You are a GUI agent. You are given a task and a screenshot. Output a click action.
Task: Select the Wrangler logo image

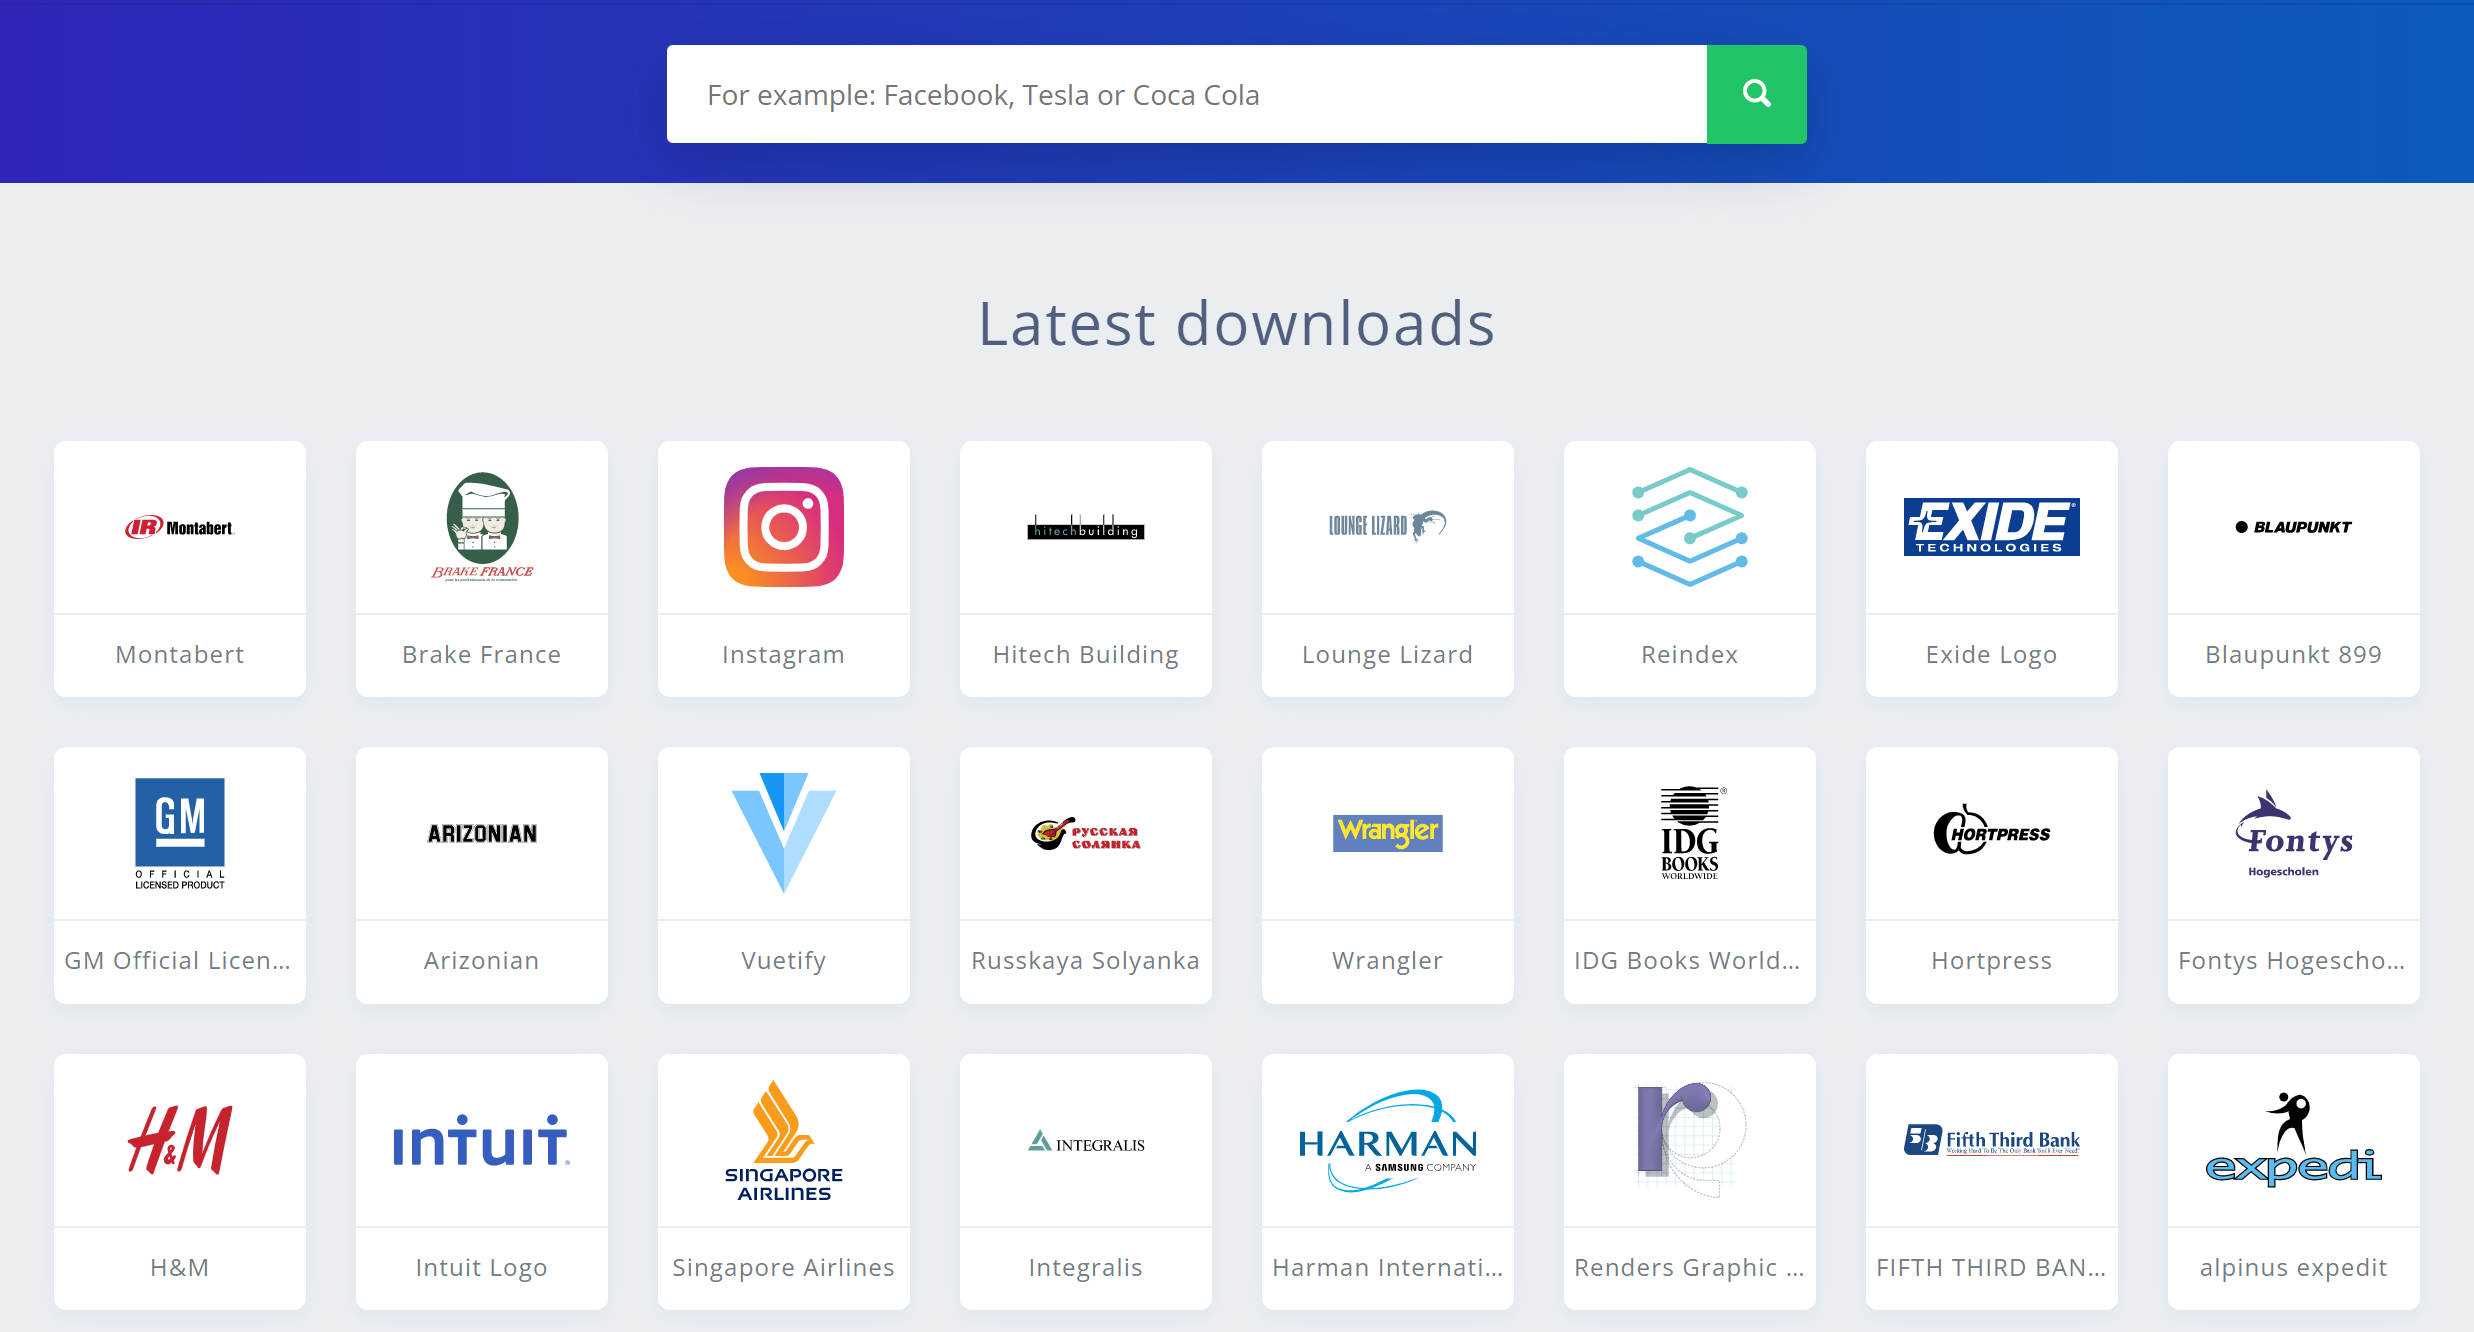pos(1387,833)
